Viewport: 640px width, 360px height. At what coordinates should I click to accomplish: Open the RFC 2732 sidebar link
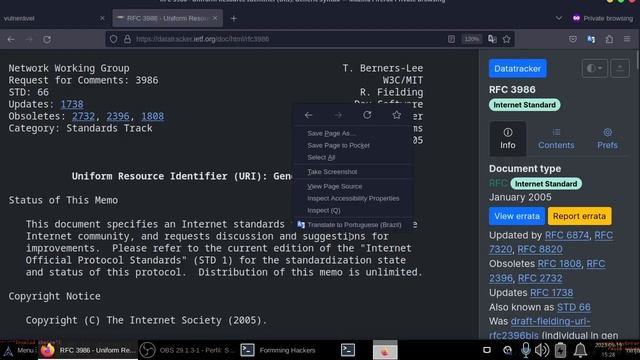click(x=540, y=278)
